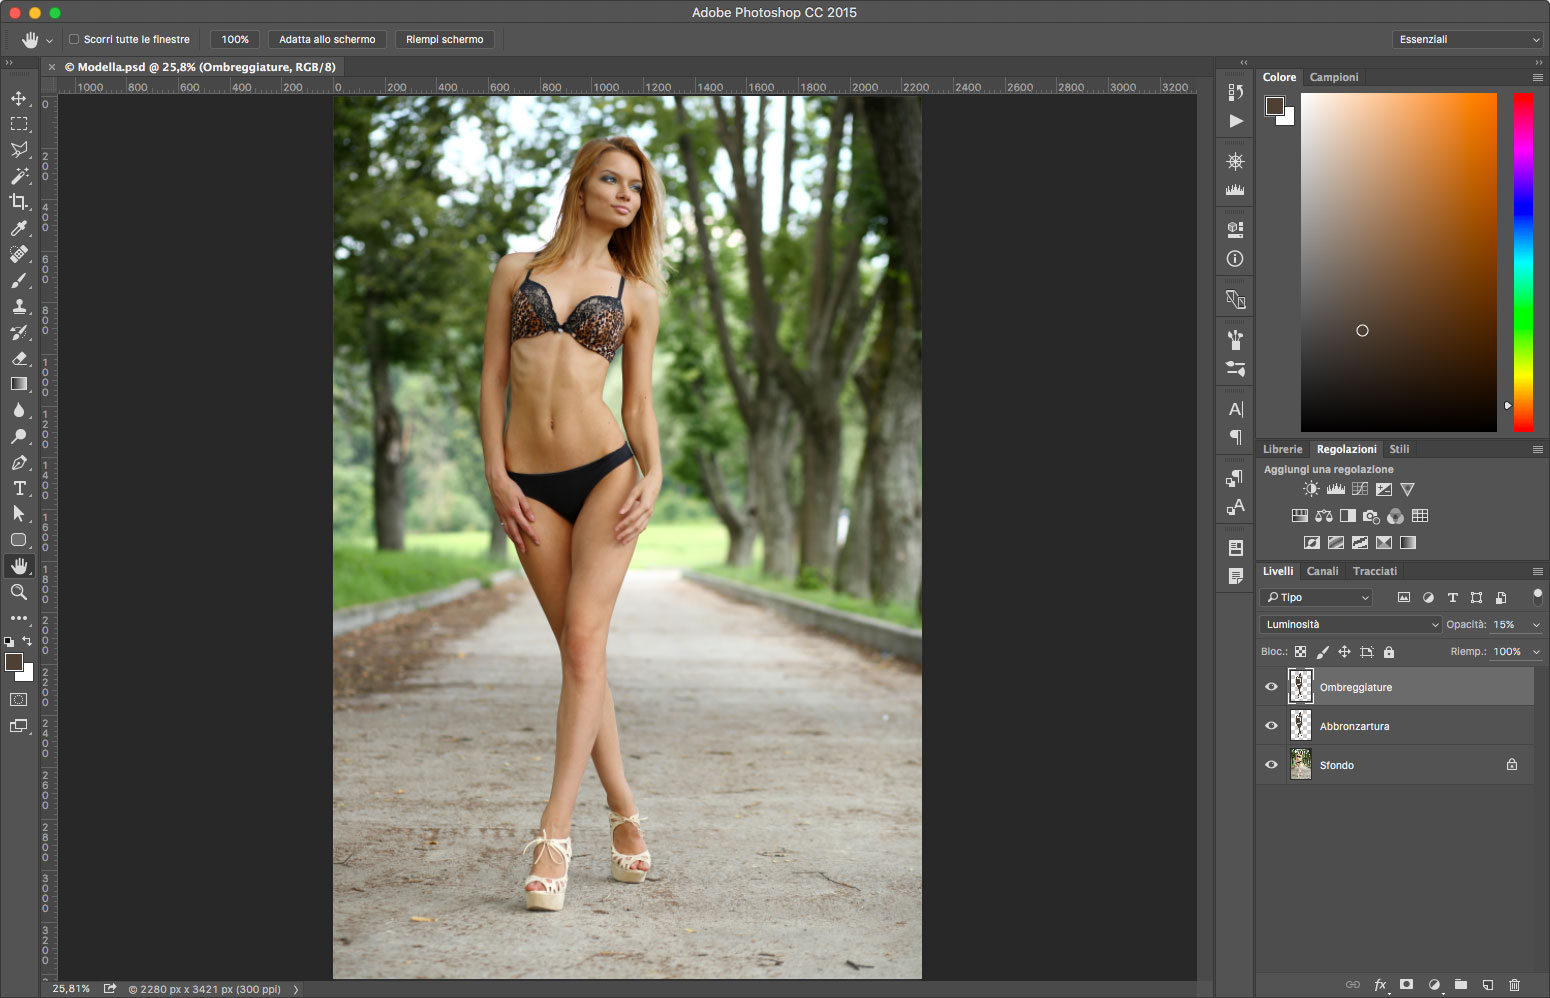
Task: Select the Dodge tool
Action: (19, 436)
